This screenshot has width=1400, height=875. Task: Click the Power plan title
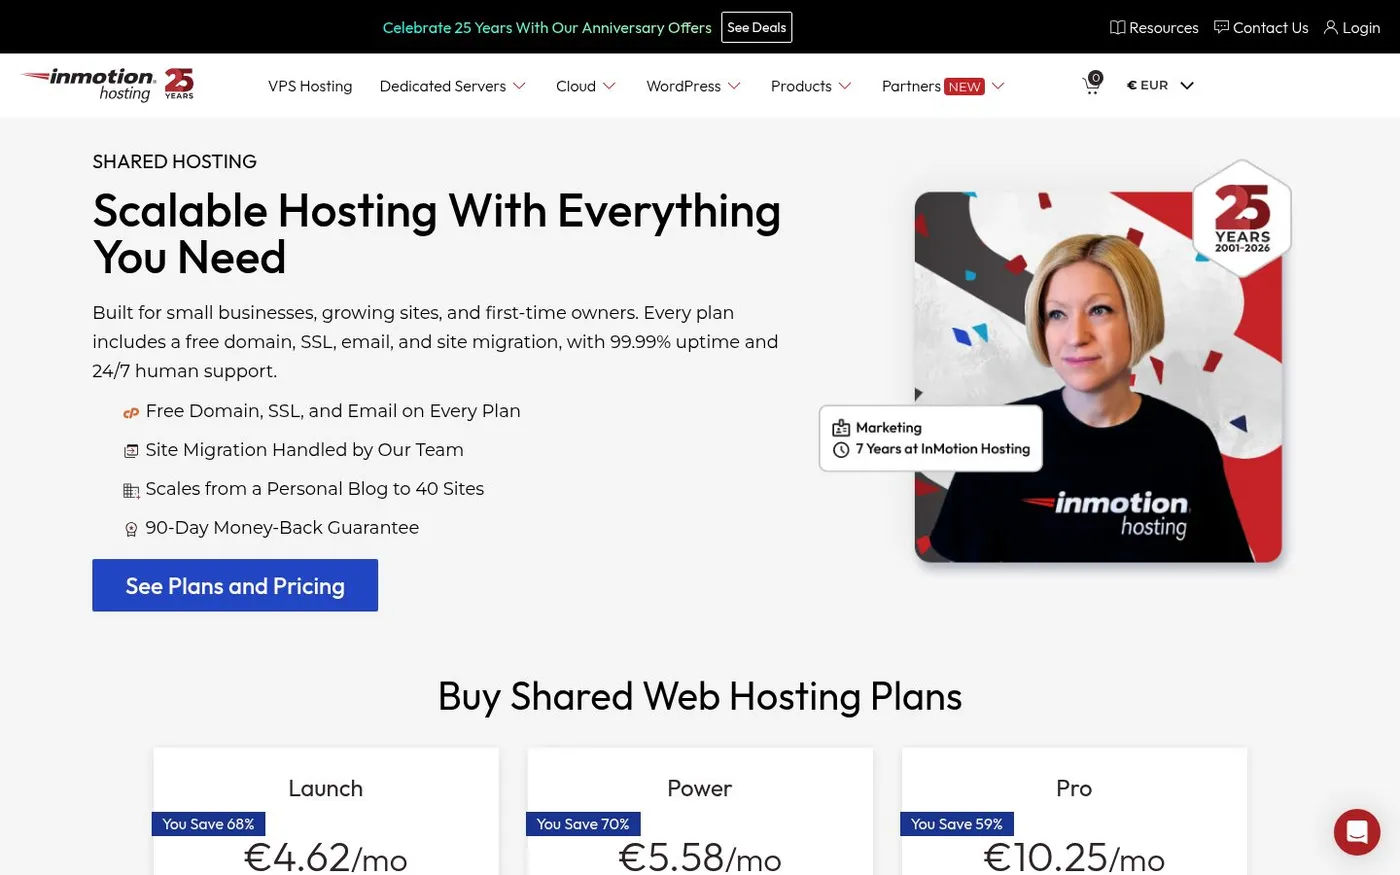click(700, 788)
